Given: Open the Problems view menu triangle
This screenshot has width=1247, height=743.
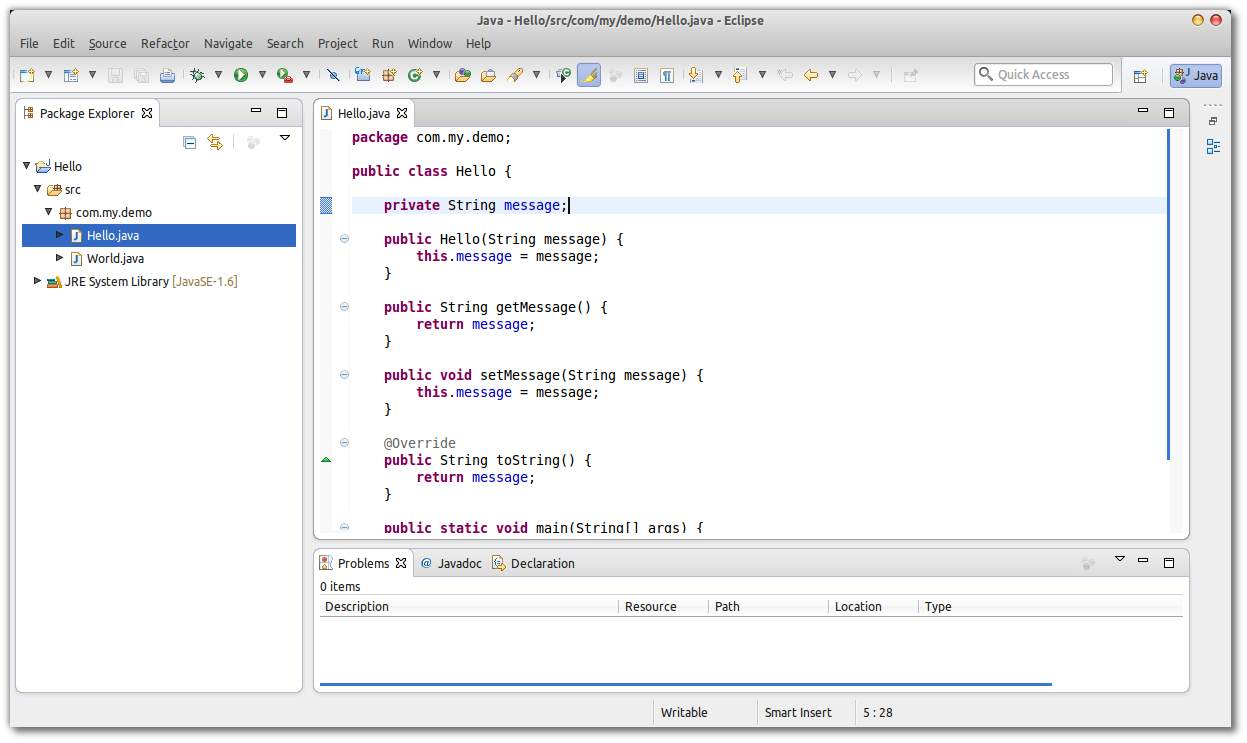Looking at the screenshot, I should [x=1120, y=559].
